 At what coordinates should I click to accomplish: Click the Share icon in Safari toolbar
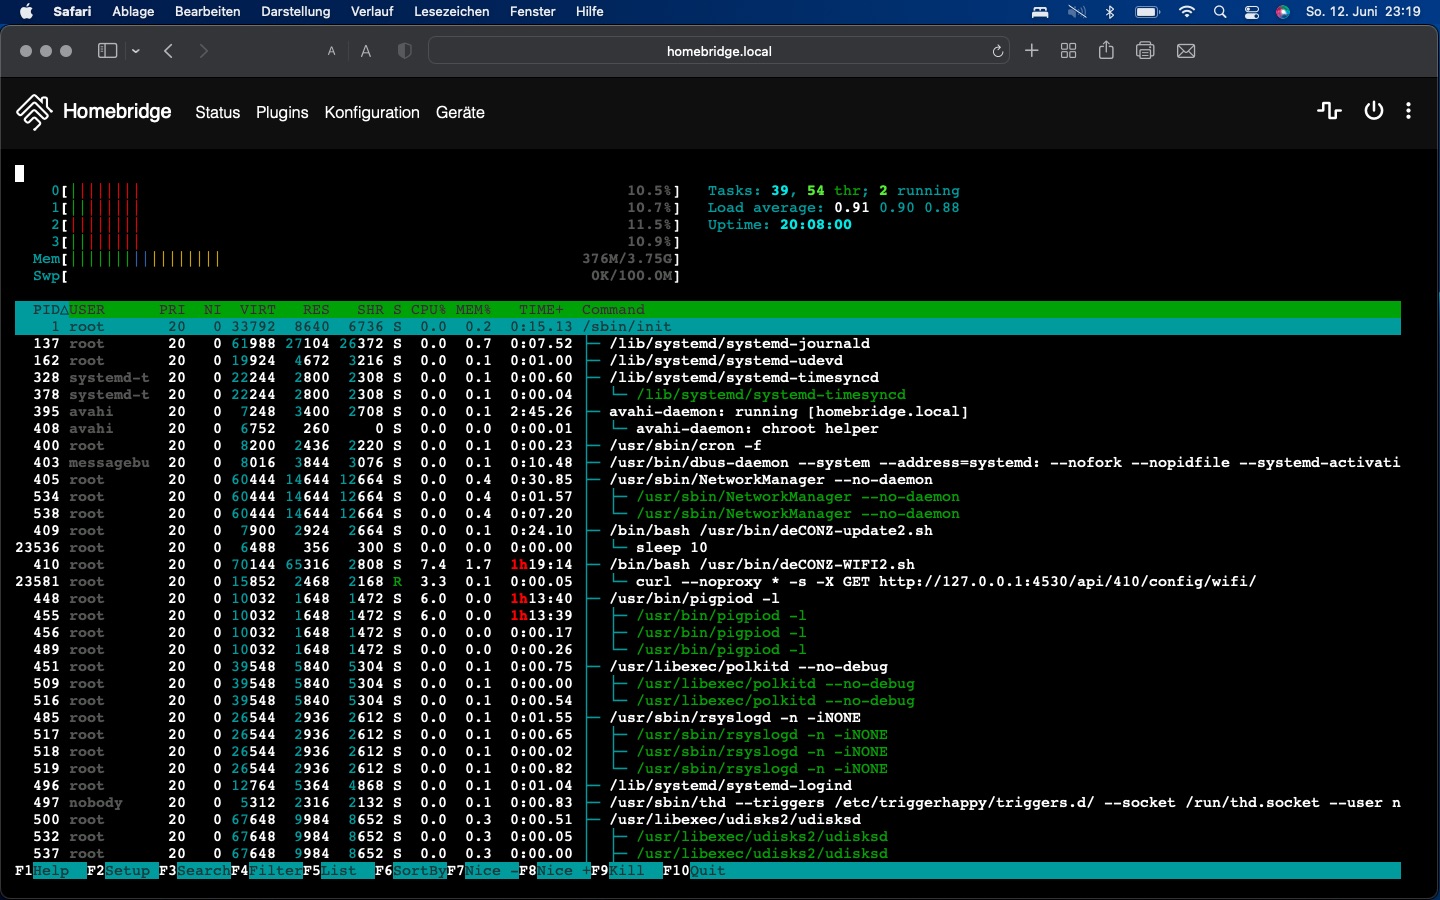click(x=1106, y=51)
